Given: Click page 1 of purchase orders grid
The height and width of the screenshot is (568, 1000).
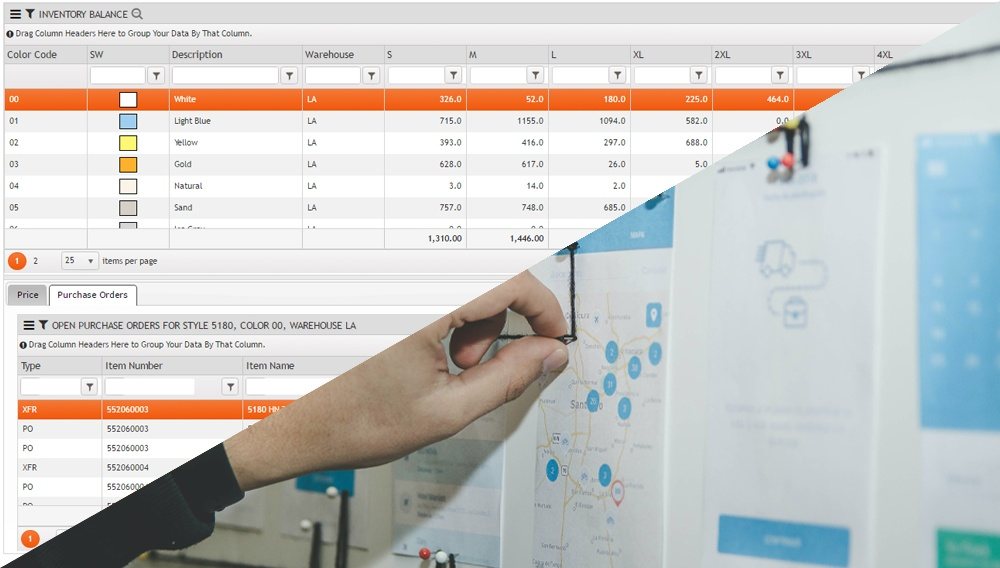Looking at the screenshot, I should [x=30, y=539].
